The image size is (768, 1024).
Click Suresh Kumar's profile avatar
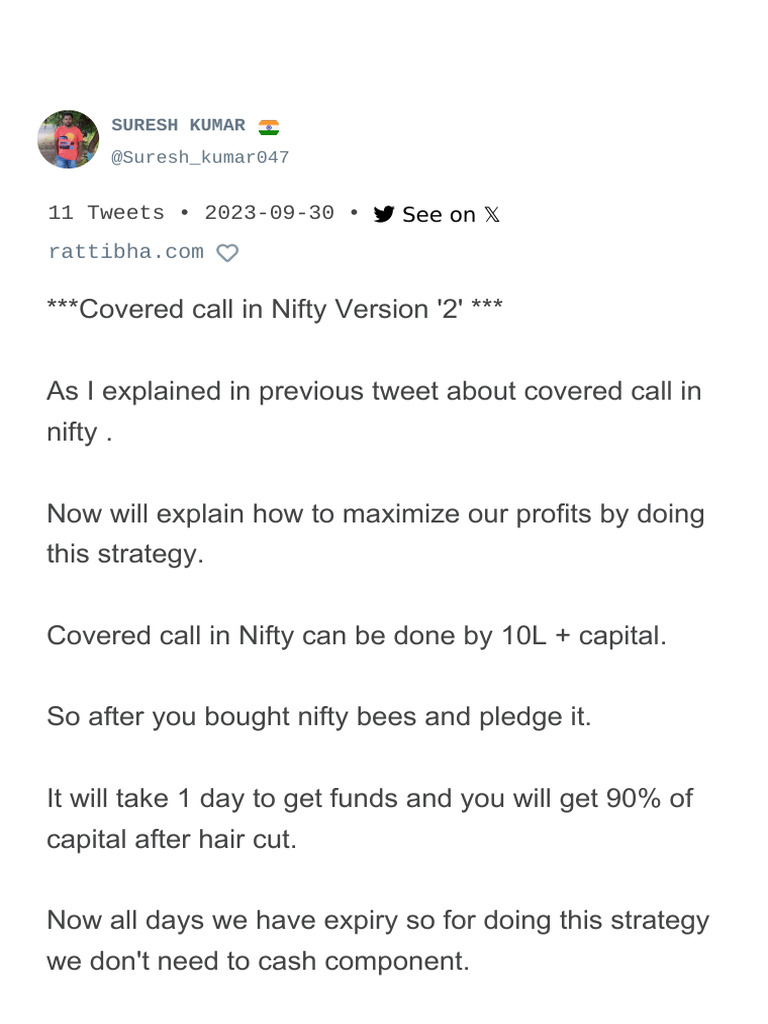coord(68,139)
